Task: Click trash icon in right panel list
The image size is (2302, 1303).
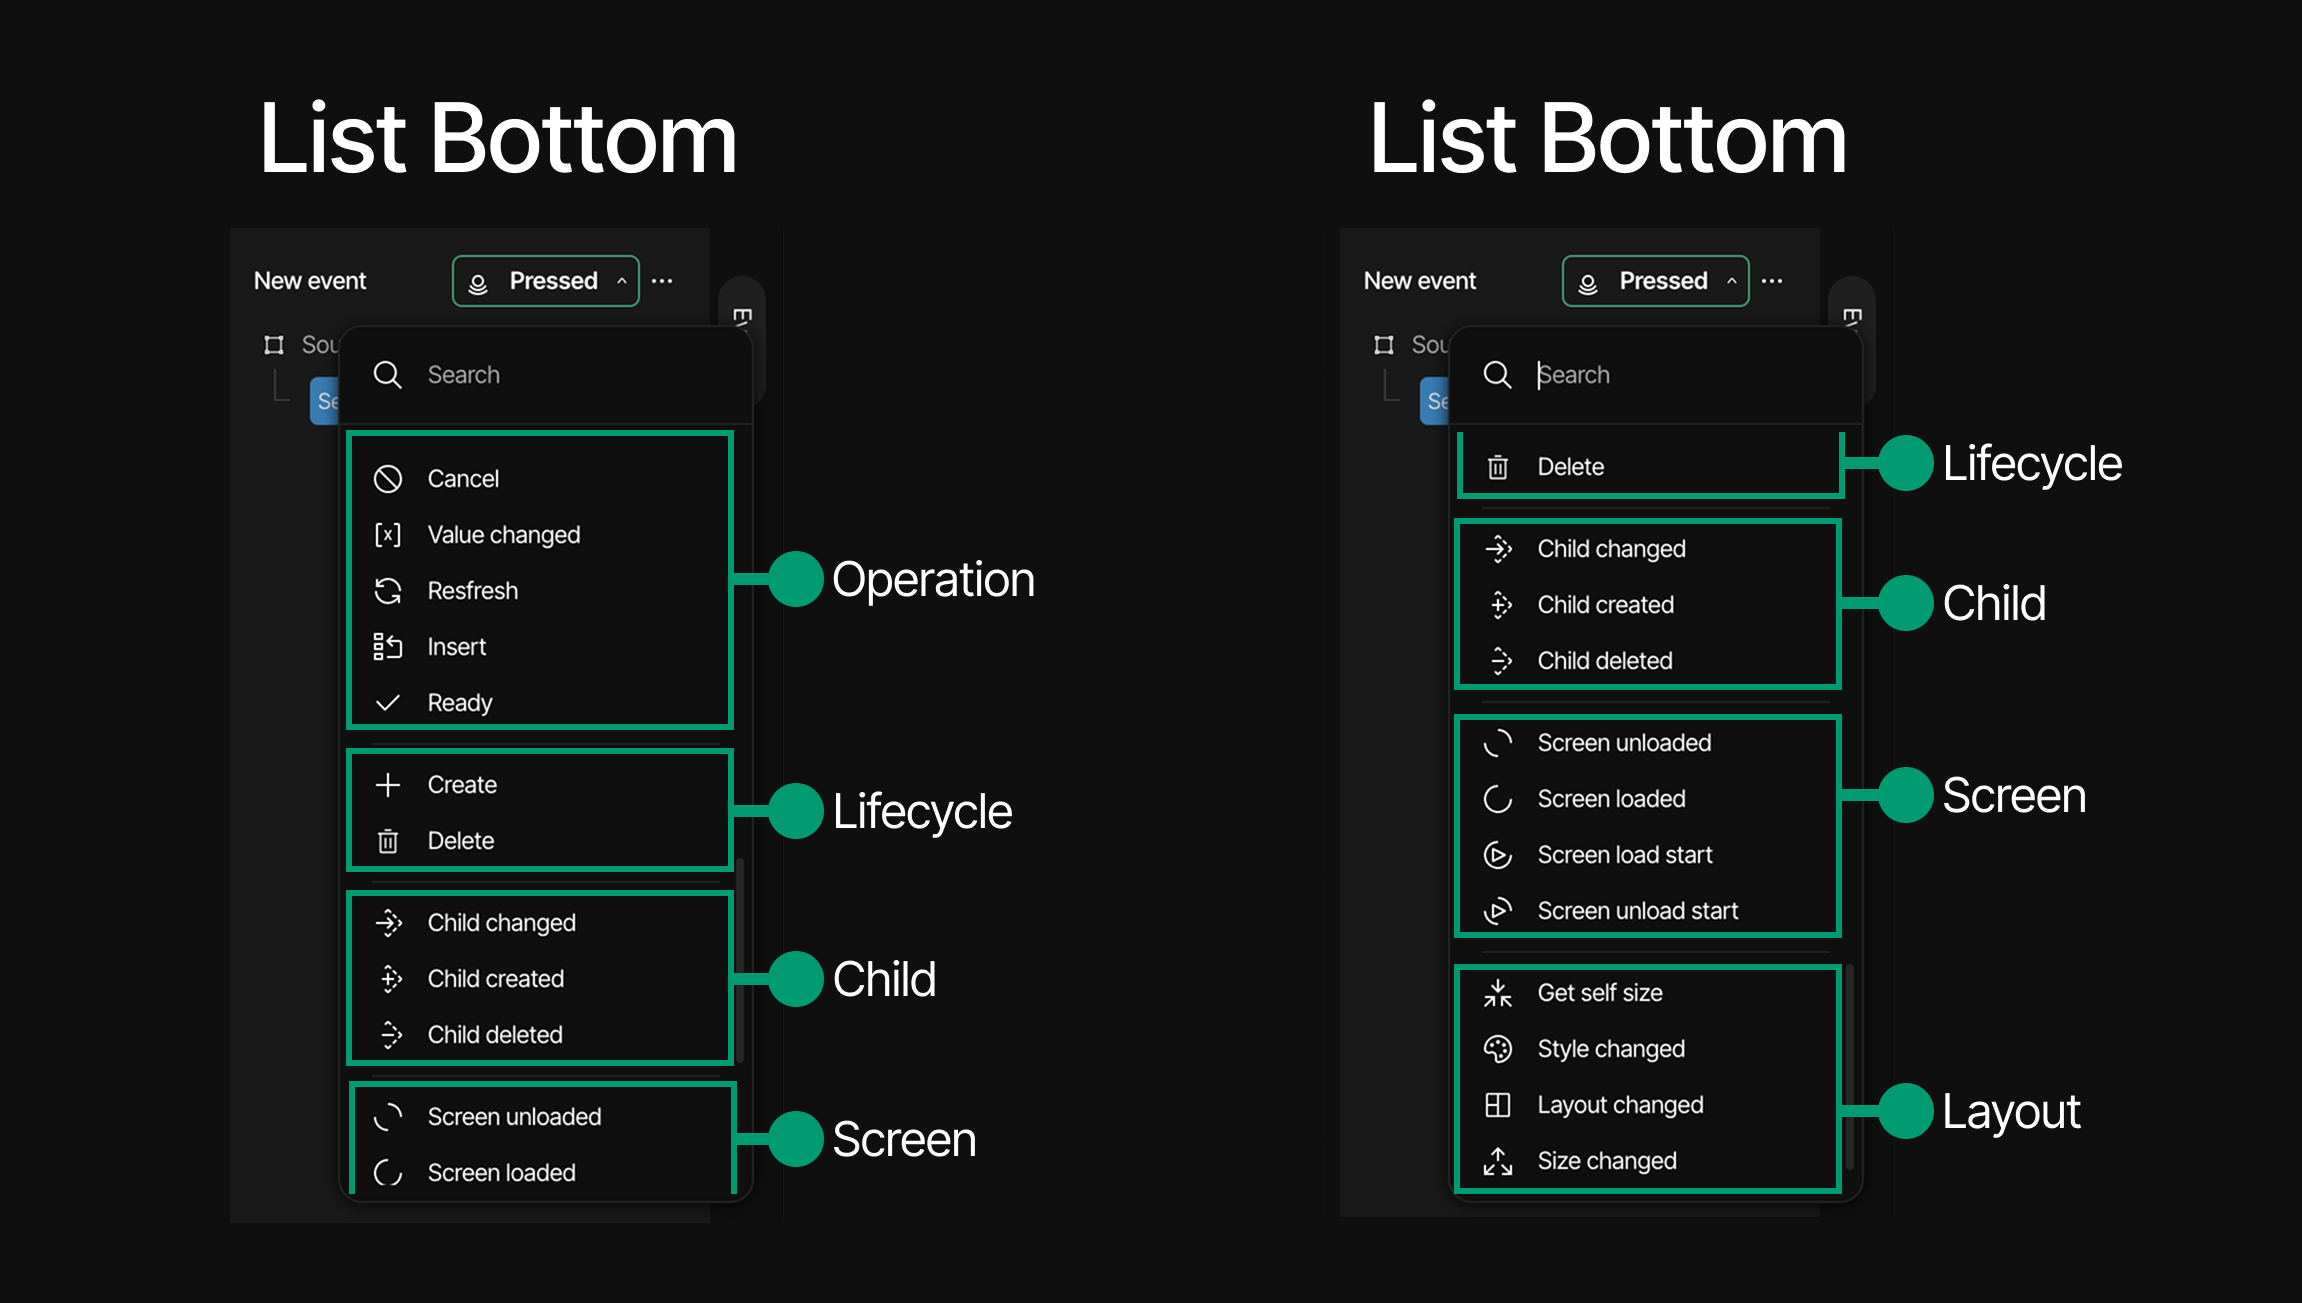Action: [1498, 467]
